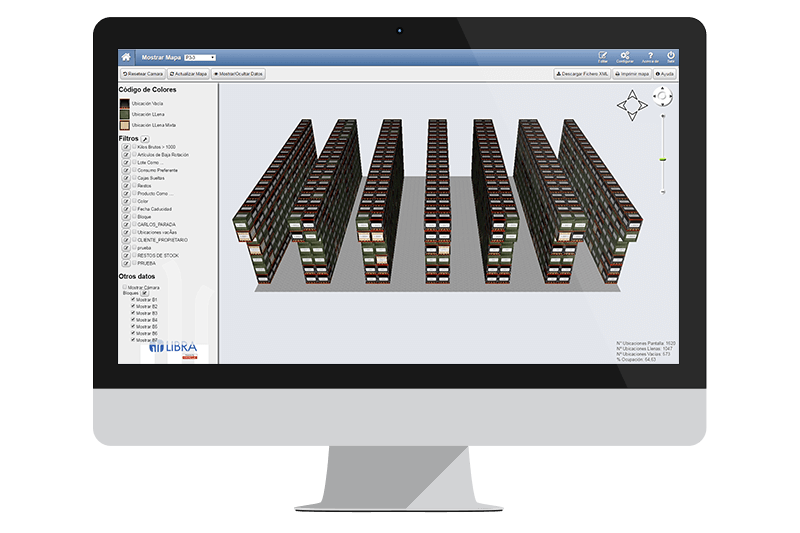Click the orbit camera rotation wheel

click(662, 97)
